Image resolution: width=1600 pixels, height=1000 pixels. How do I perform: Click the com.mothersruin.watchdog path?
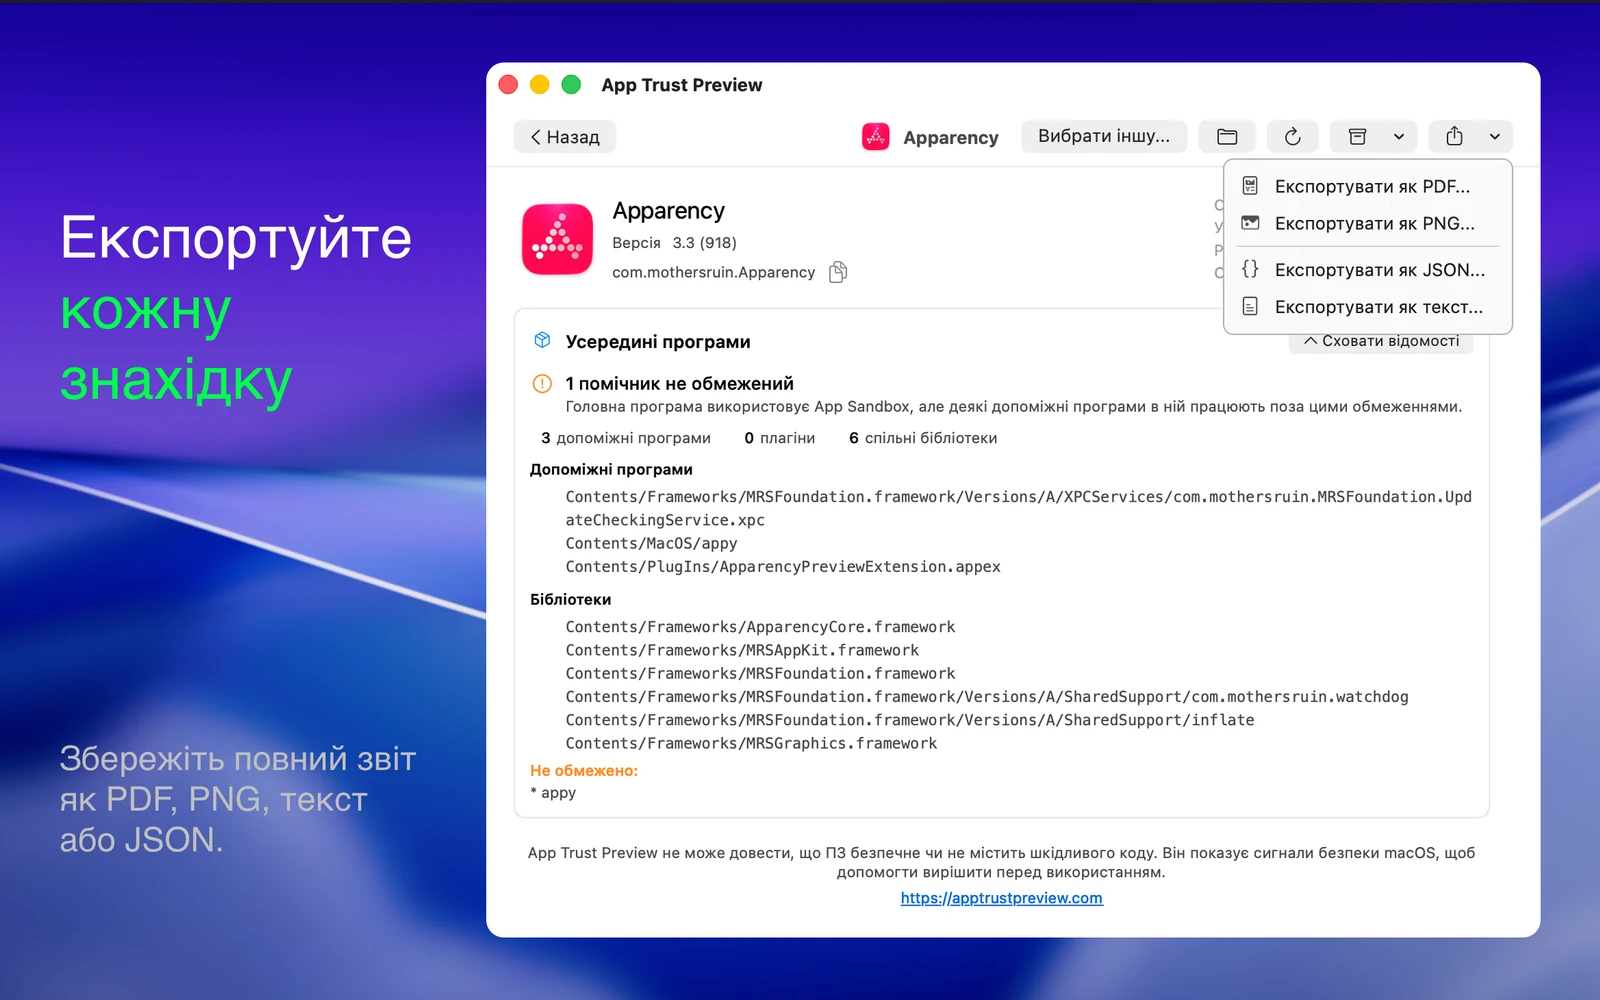tap(987, 697)
